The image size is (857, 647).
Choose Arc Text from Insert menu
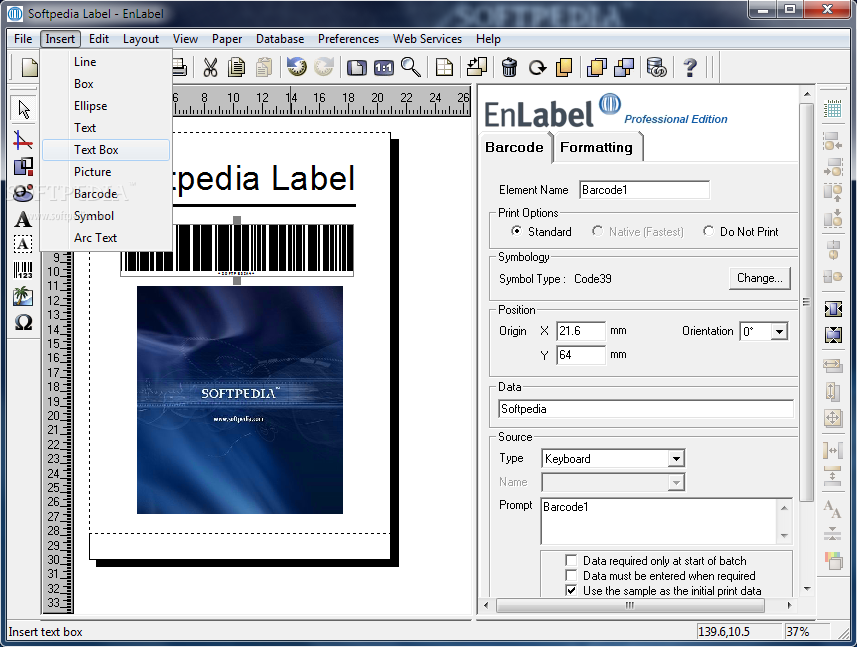coord(105,238)
